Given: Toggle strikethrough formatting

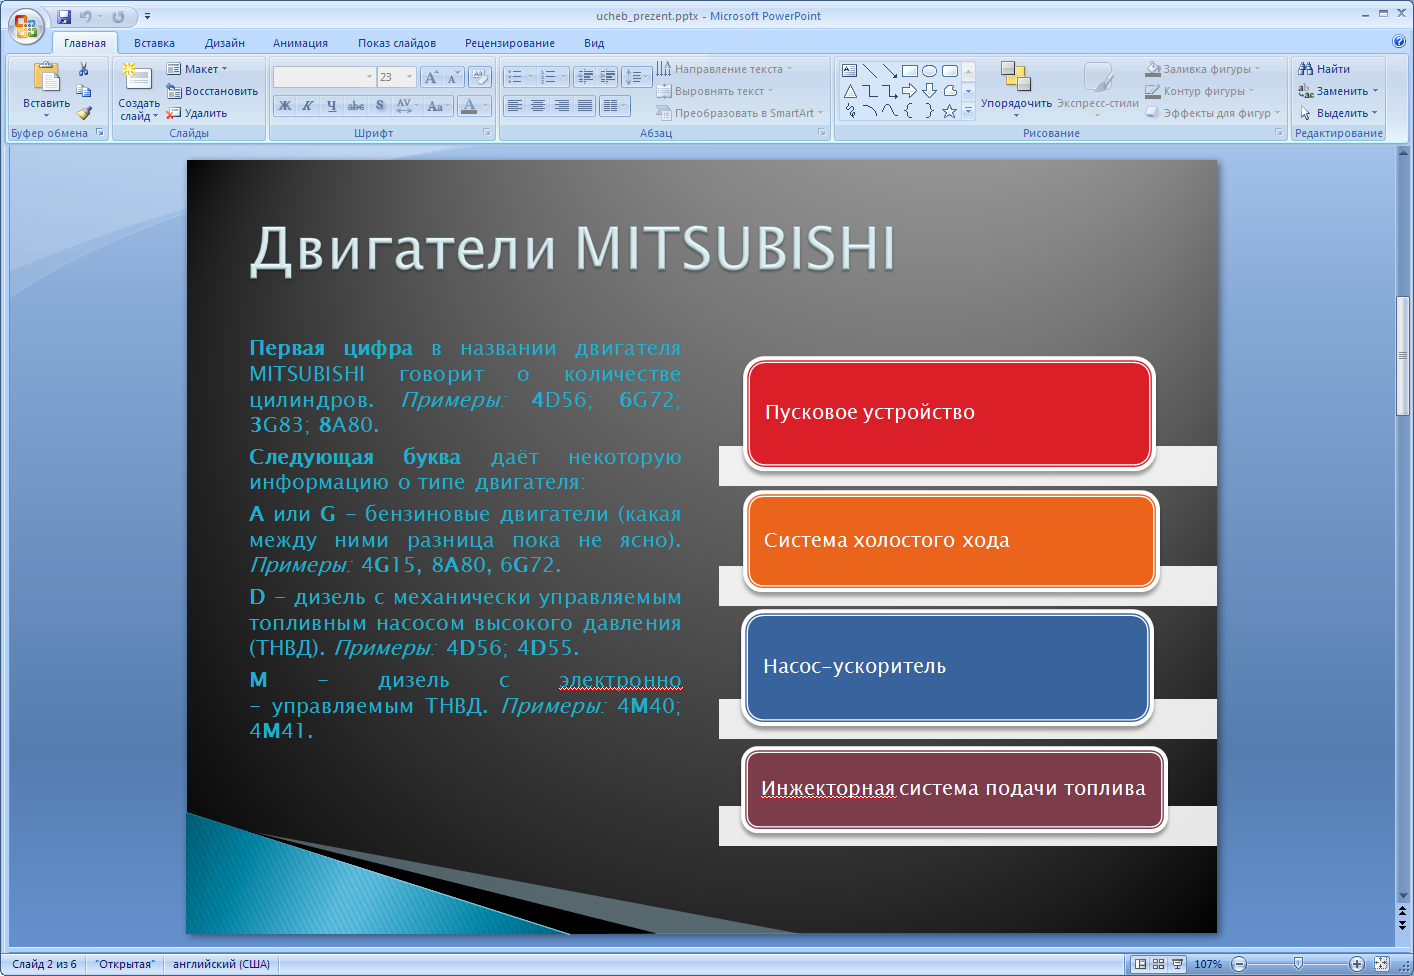Looking at the screenshot, I should click(356, 105).
